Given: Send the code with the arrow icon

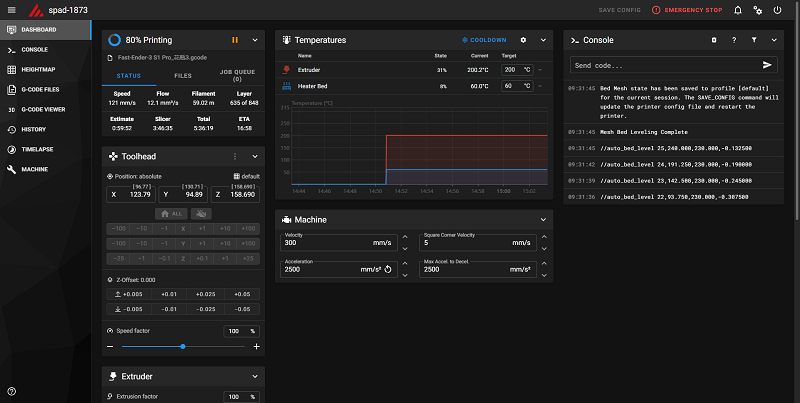Looking at the screenshot, I should [x=767, y=65].
